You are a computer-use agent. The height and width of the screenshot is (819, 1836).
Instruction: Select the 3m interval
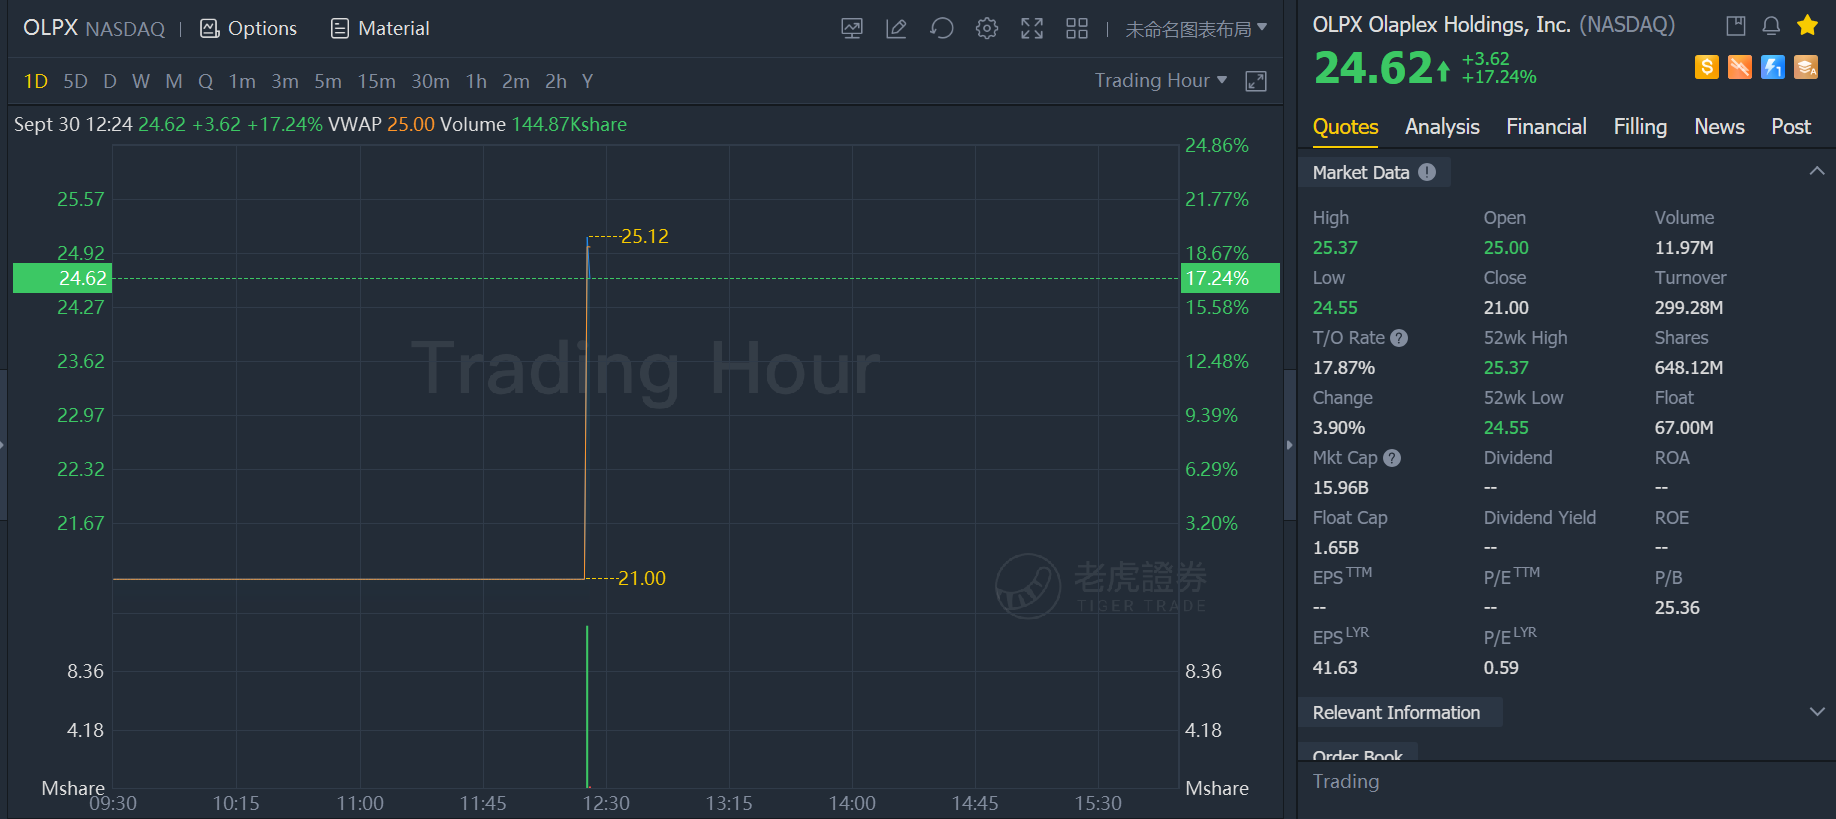(x=285, y=81)
